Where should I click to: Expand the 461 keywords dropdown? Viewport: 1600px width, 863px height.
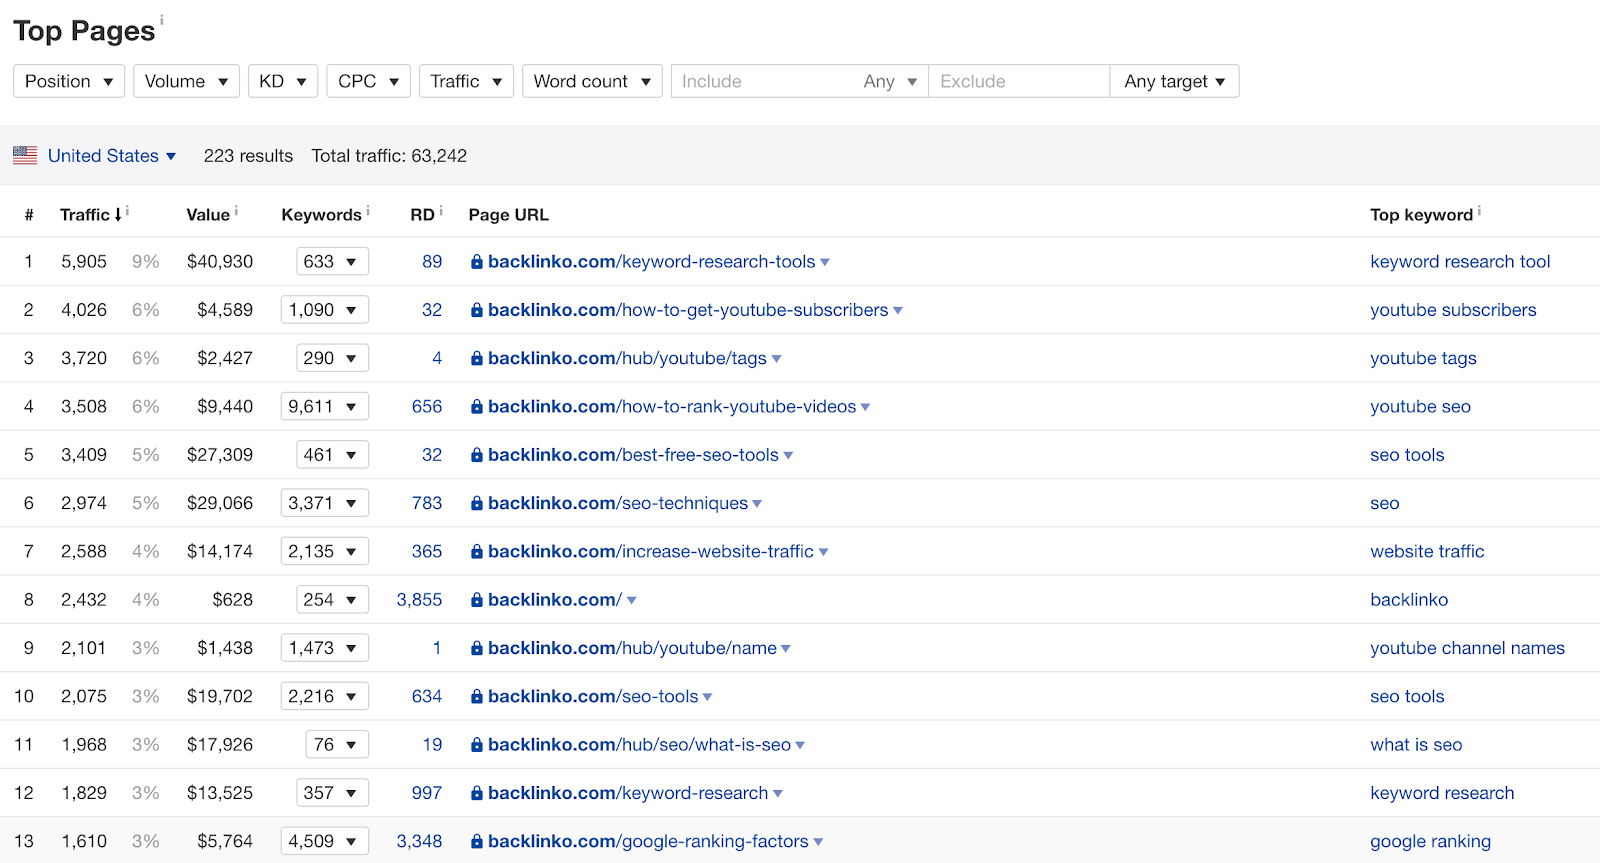point(332,455)
